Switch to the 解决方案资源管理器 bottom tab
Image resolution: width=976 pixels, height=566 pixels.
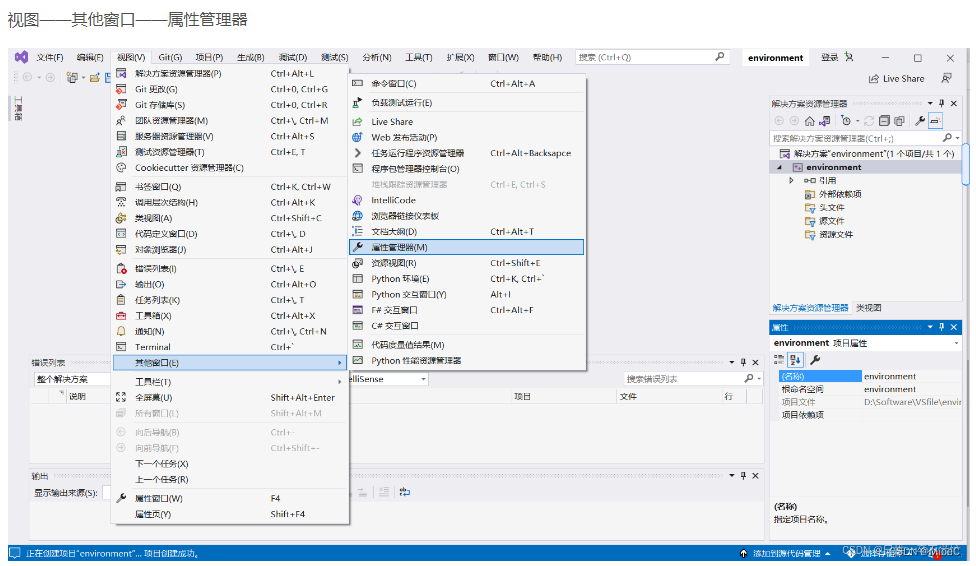tap(810, 308)
